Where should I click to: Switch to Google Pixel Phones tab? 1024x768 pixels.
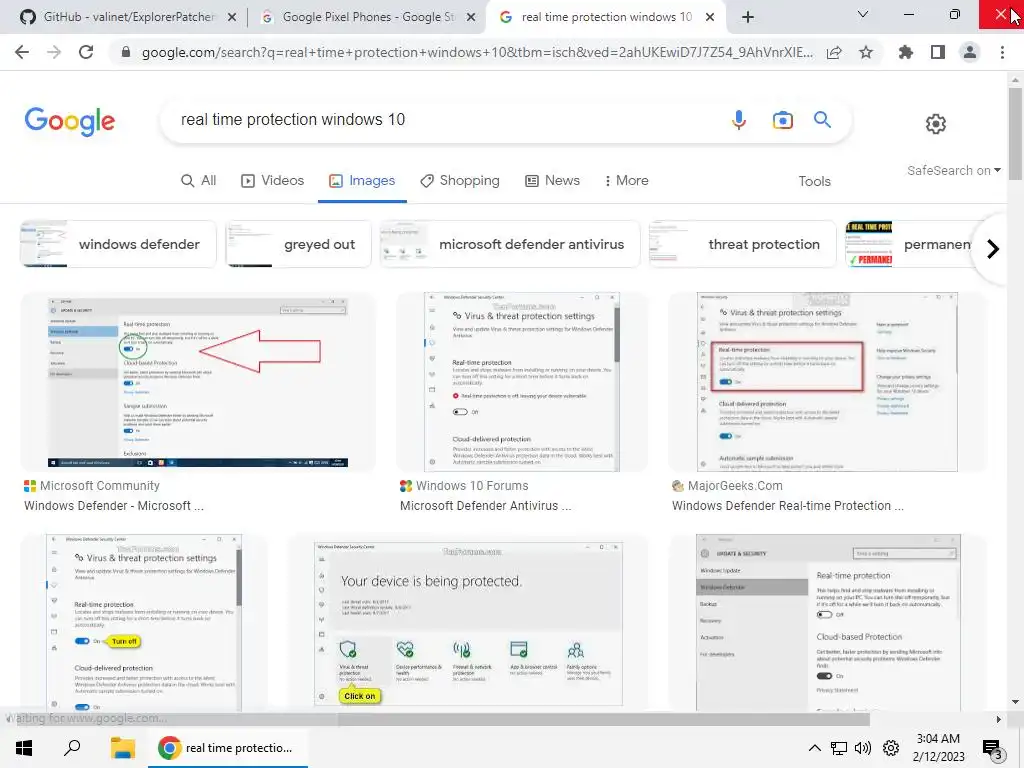pyautogui.click(x=368, y=17)
